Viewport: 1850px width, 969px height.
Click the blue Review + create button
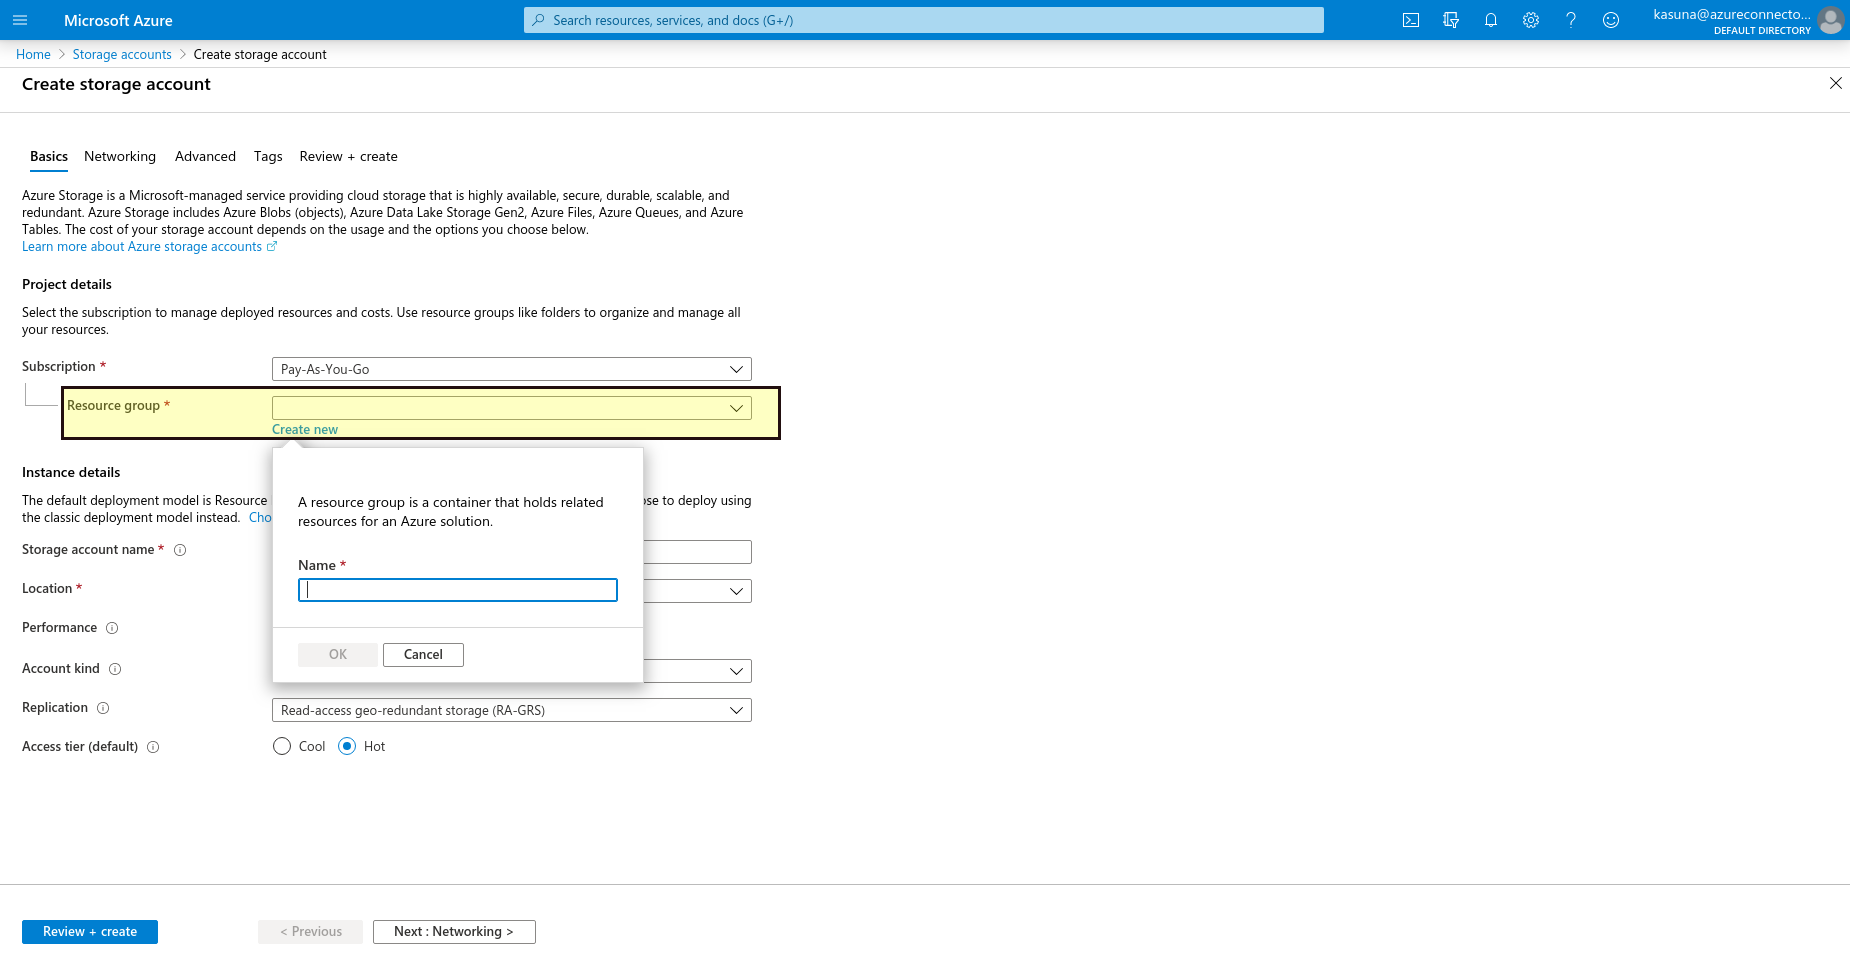pyautogui.click(x=90, y=932)
